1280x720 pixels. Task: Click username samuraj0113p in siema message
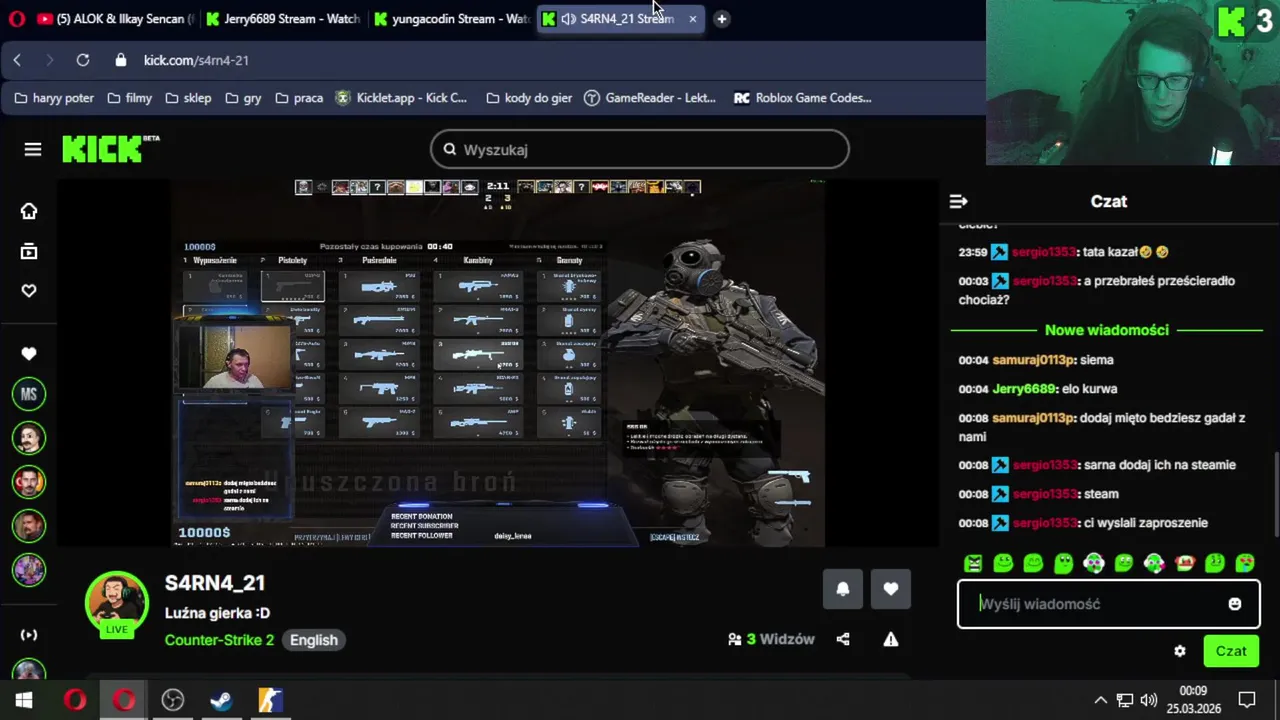[1033, 360]
